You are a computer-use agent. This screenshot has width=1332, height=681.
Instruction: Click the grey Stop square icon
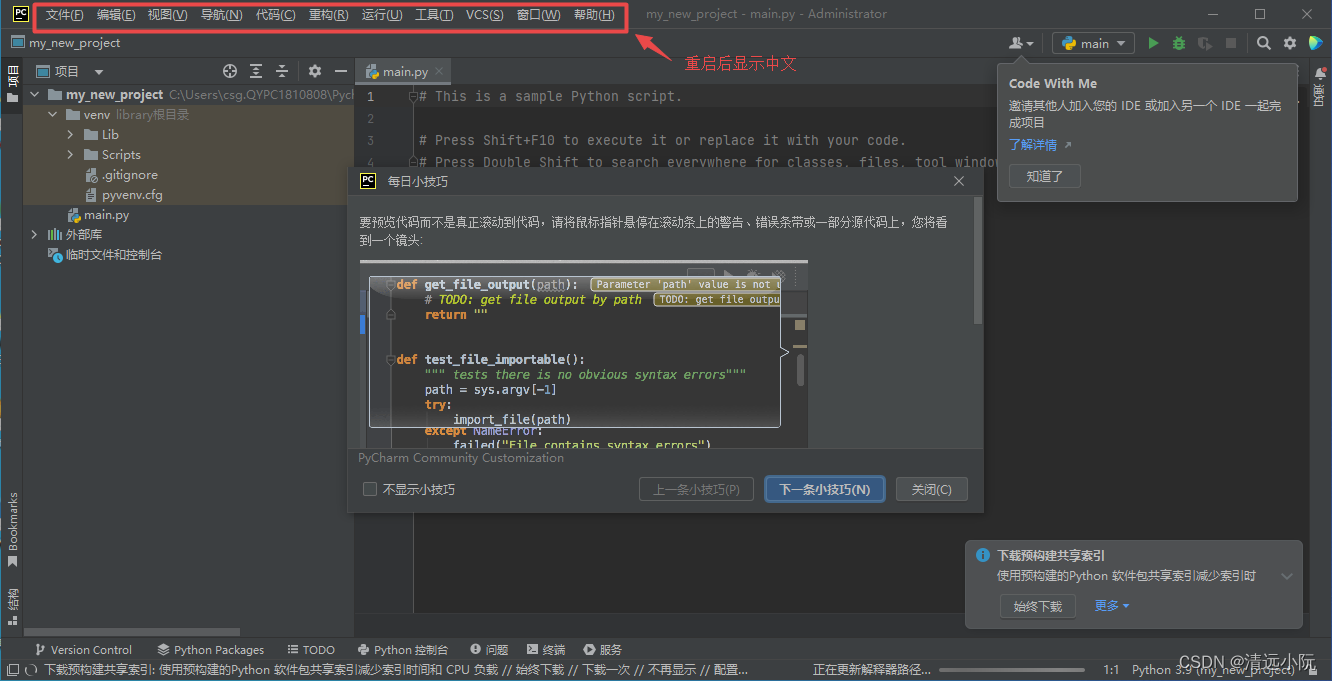pos(1231,43)
